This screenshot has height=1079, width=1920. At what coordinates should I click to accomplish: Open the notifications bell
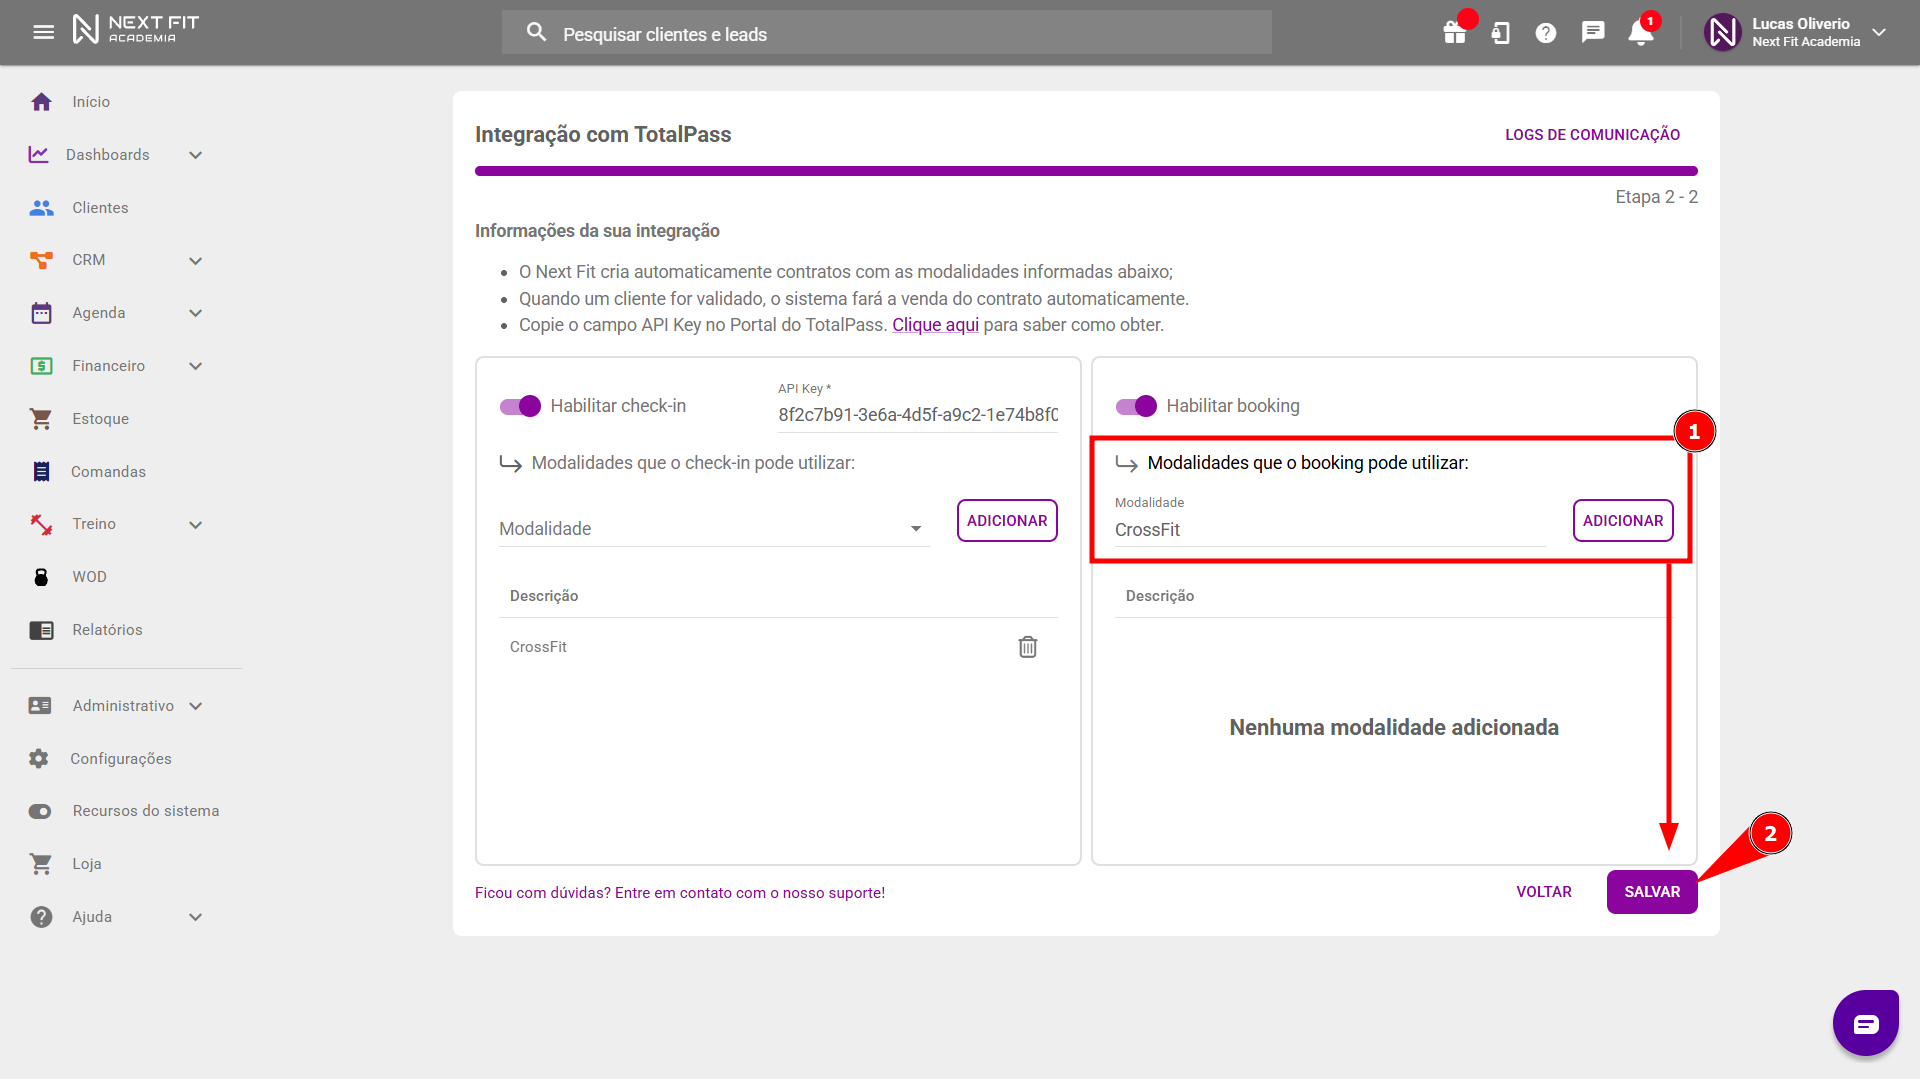(x=1640, y=33)
